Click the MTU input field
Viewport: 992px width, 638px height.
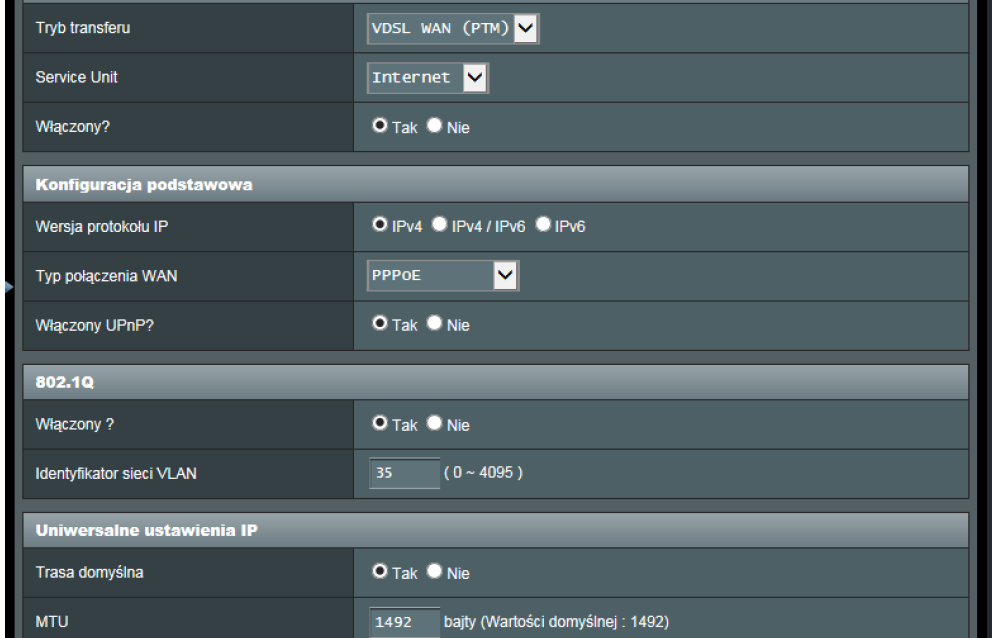pos(404,622)
